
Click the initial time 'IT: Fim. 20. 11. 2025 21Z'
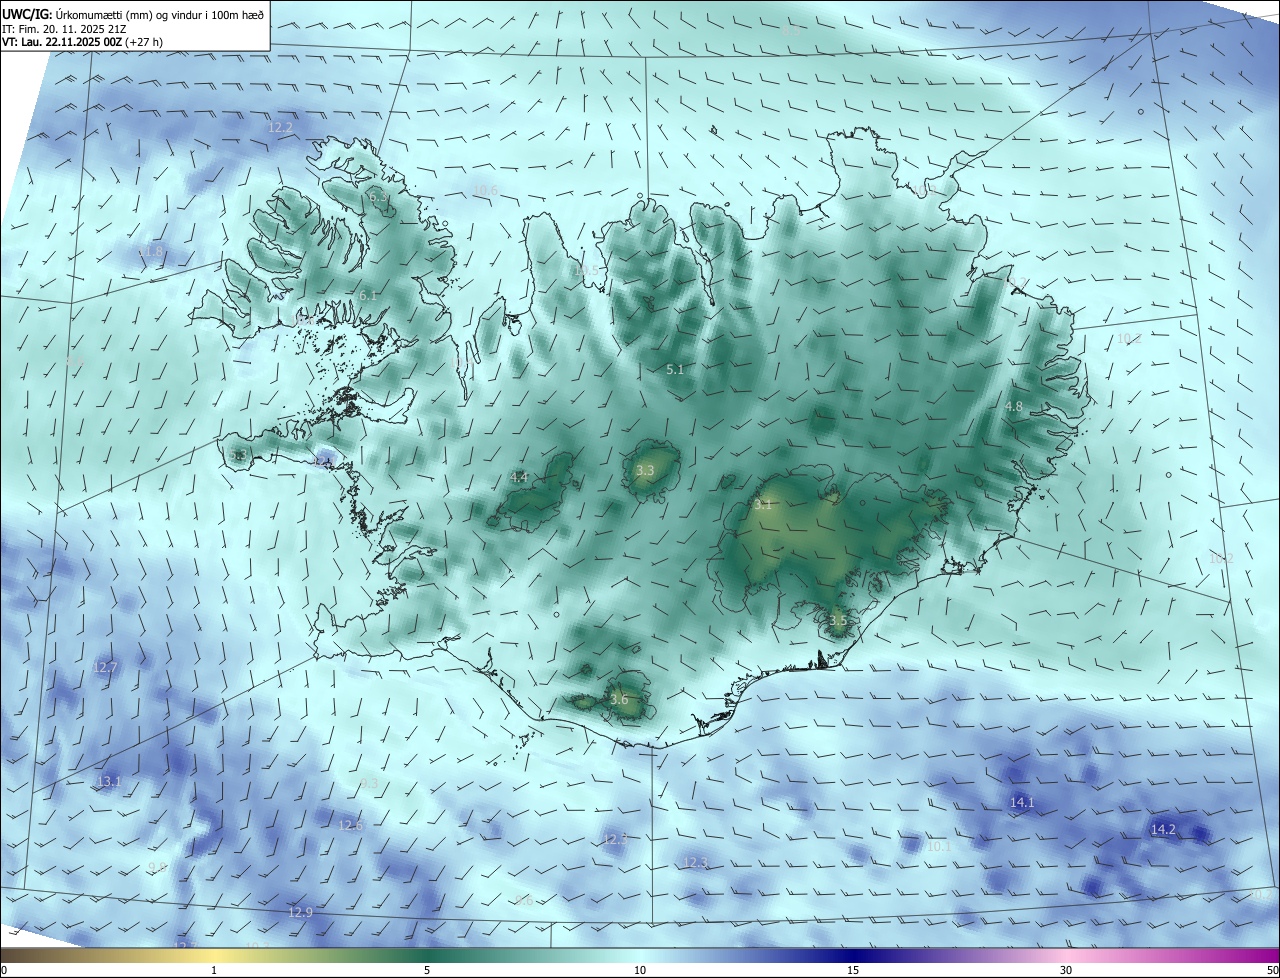point(62,28)
